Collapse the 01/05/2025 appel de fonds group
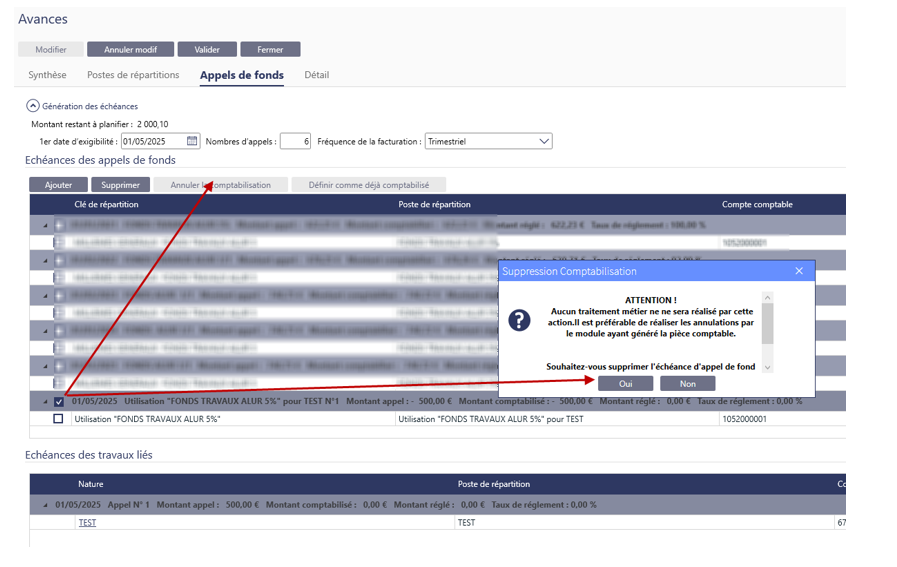 [45, 402]
